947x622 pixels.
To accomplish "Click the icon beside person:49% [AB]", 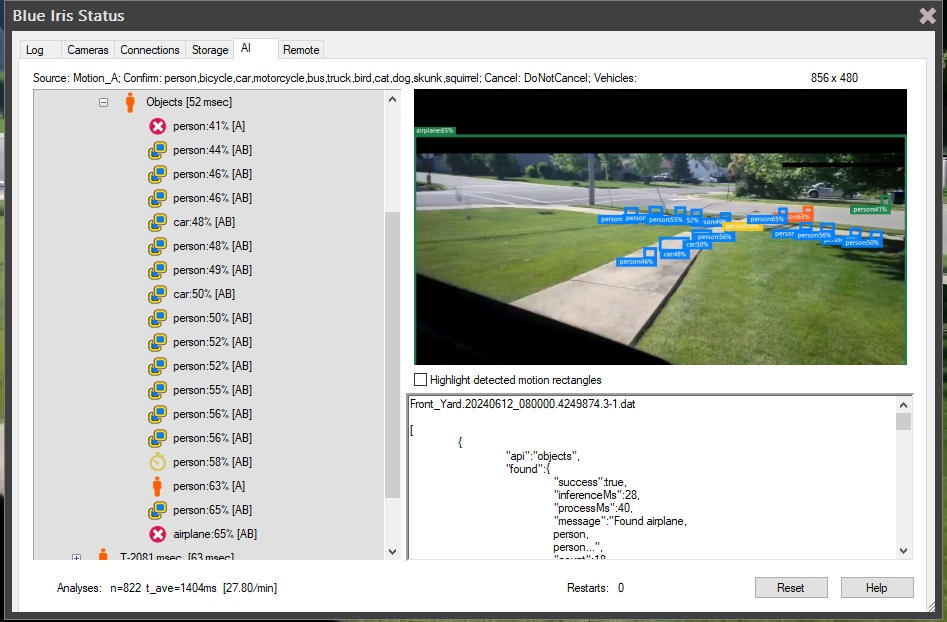I will coord(158,270).
